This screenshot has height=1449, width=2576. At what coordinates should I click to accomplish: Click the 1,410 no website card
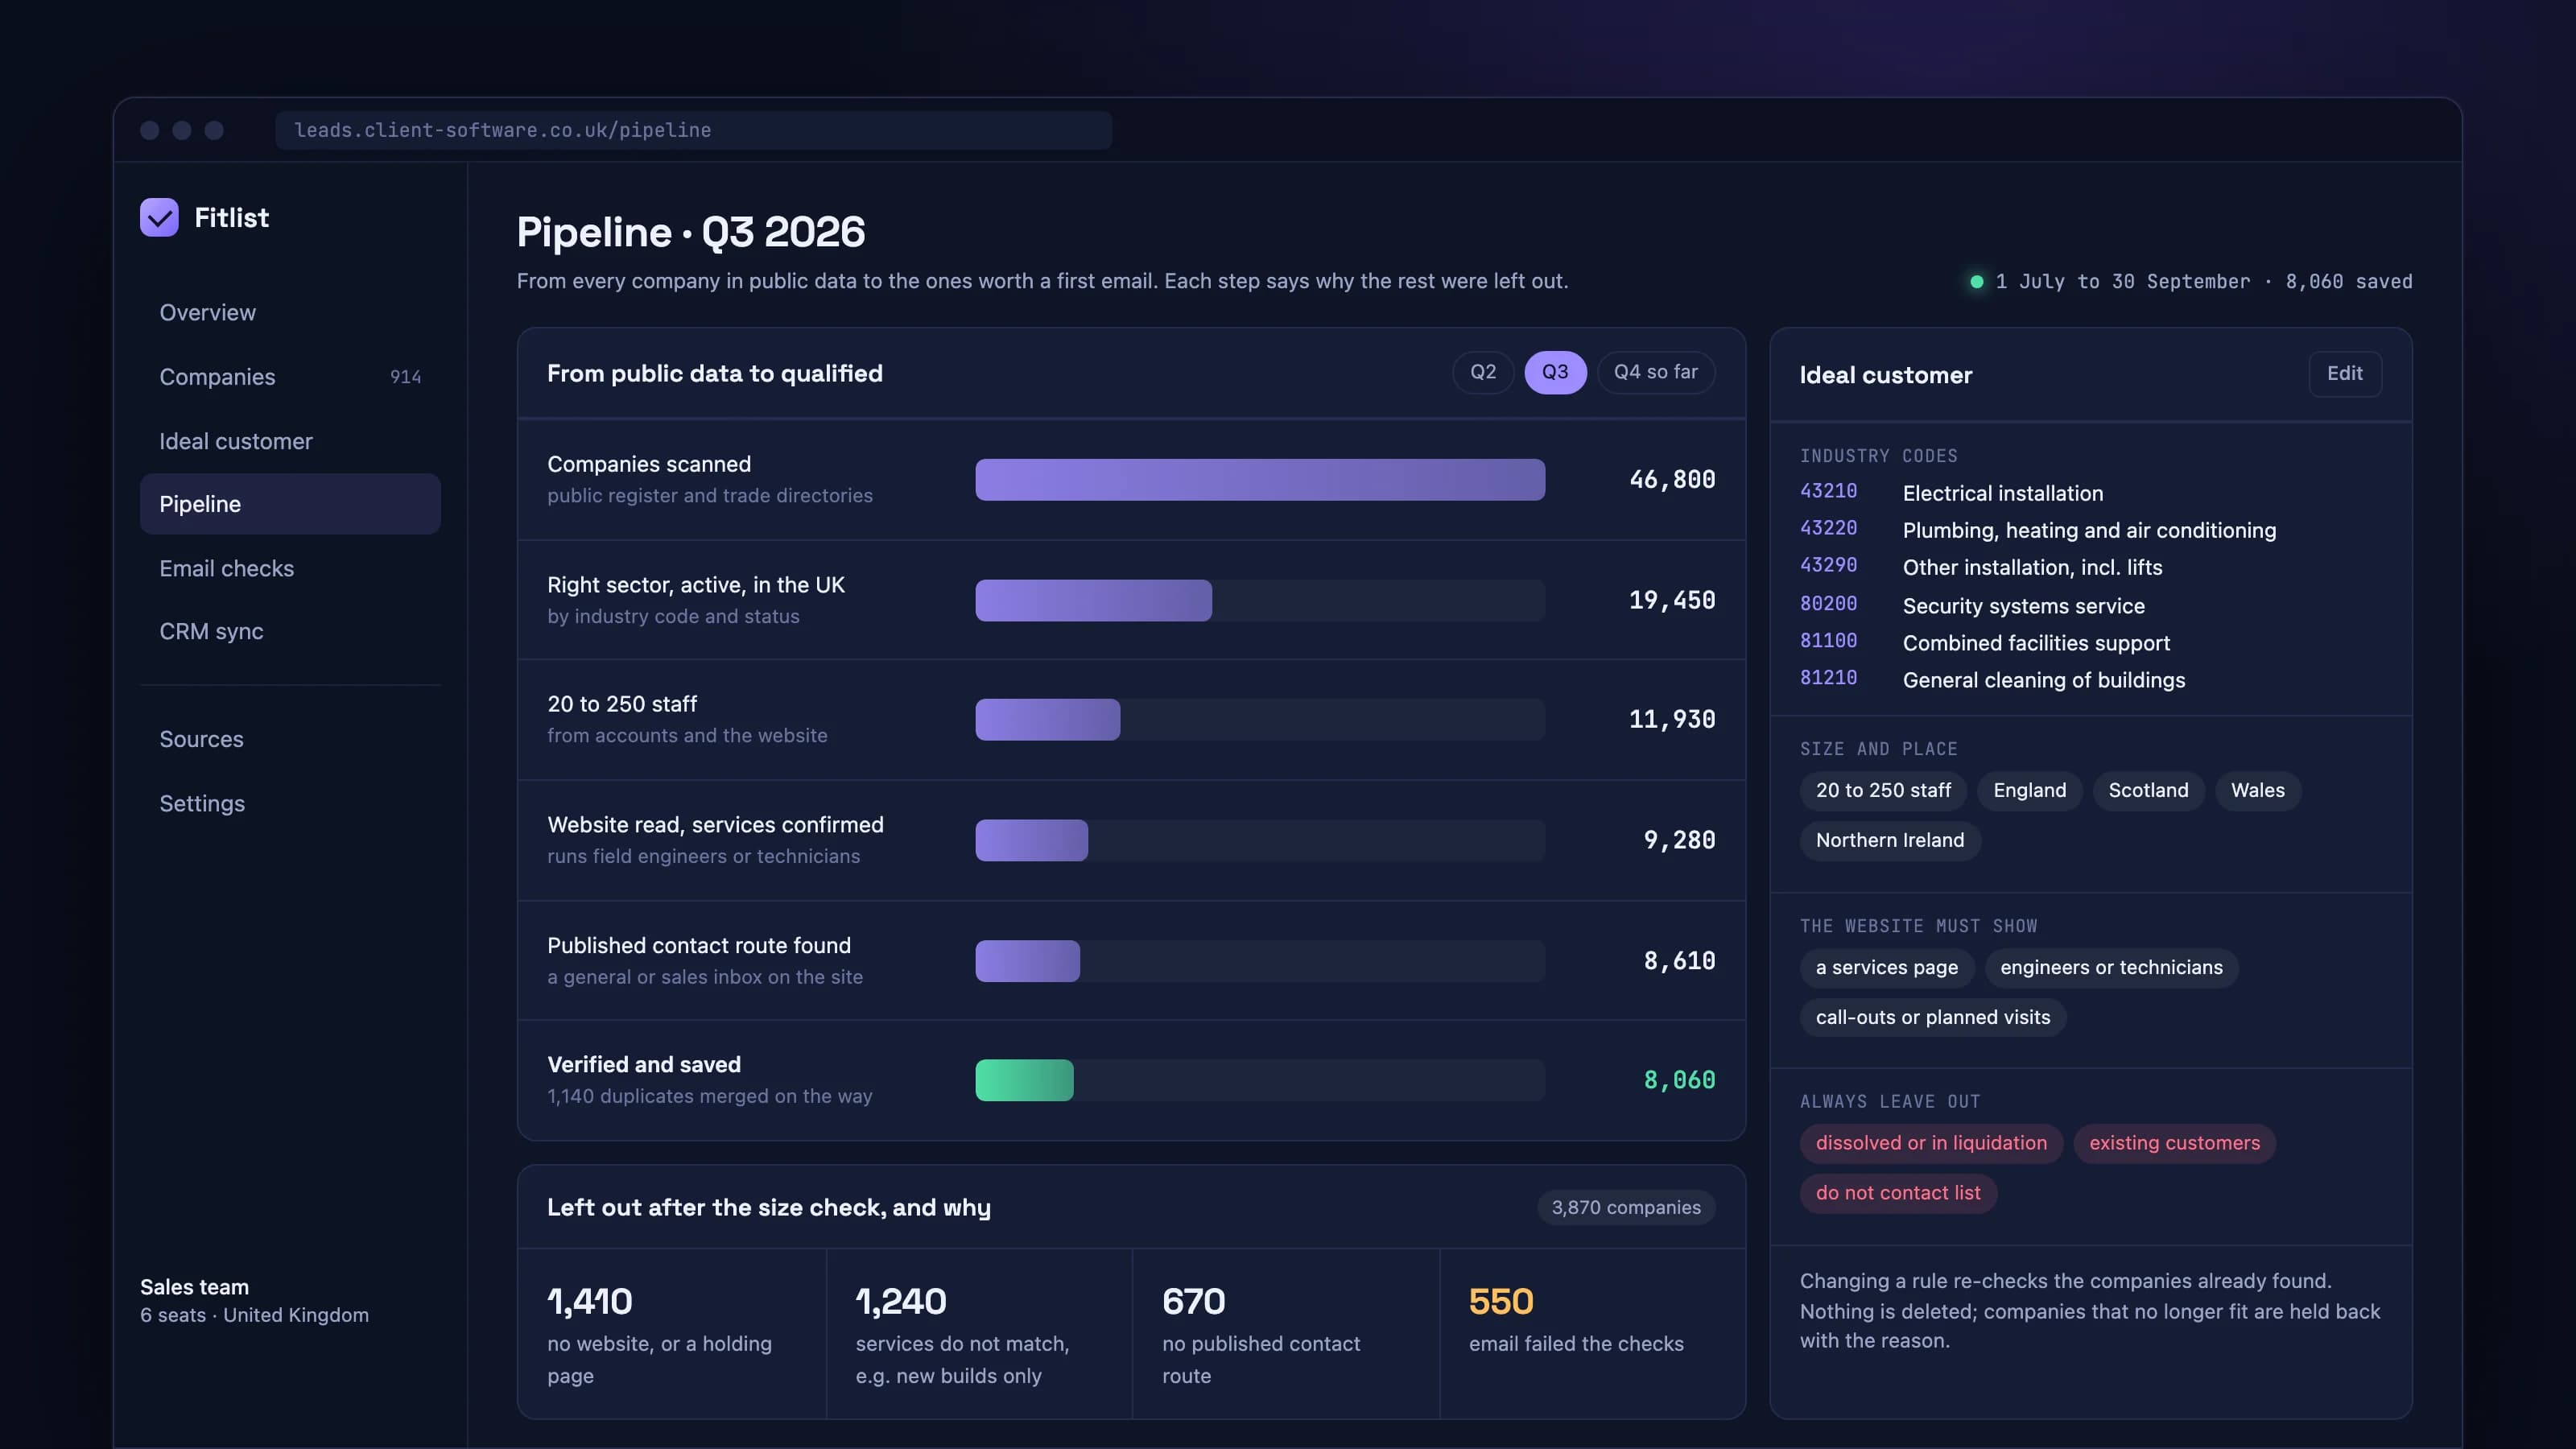[x=672, y=1334]
